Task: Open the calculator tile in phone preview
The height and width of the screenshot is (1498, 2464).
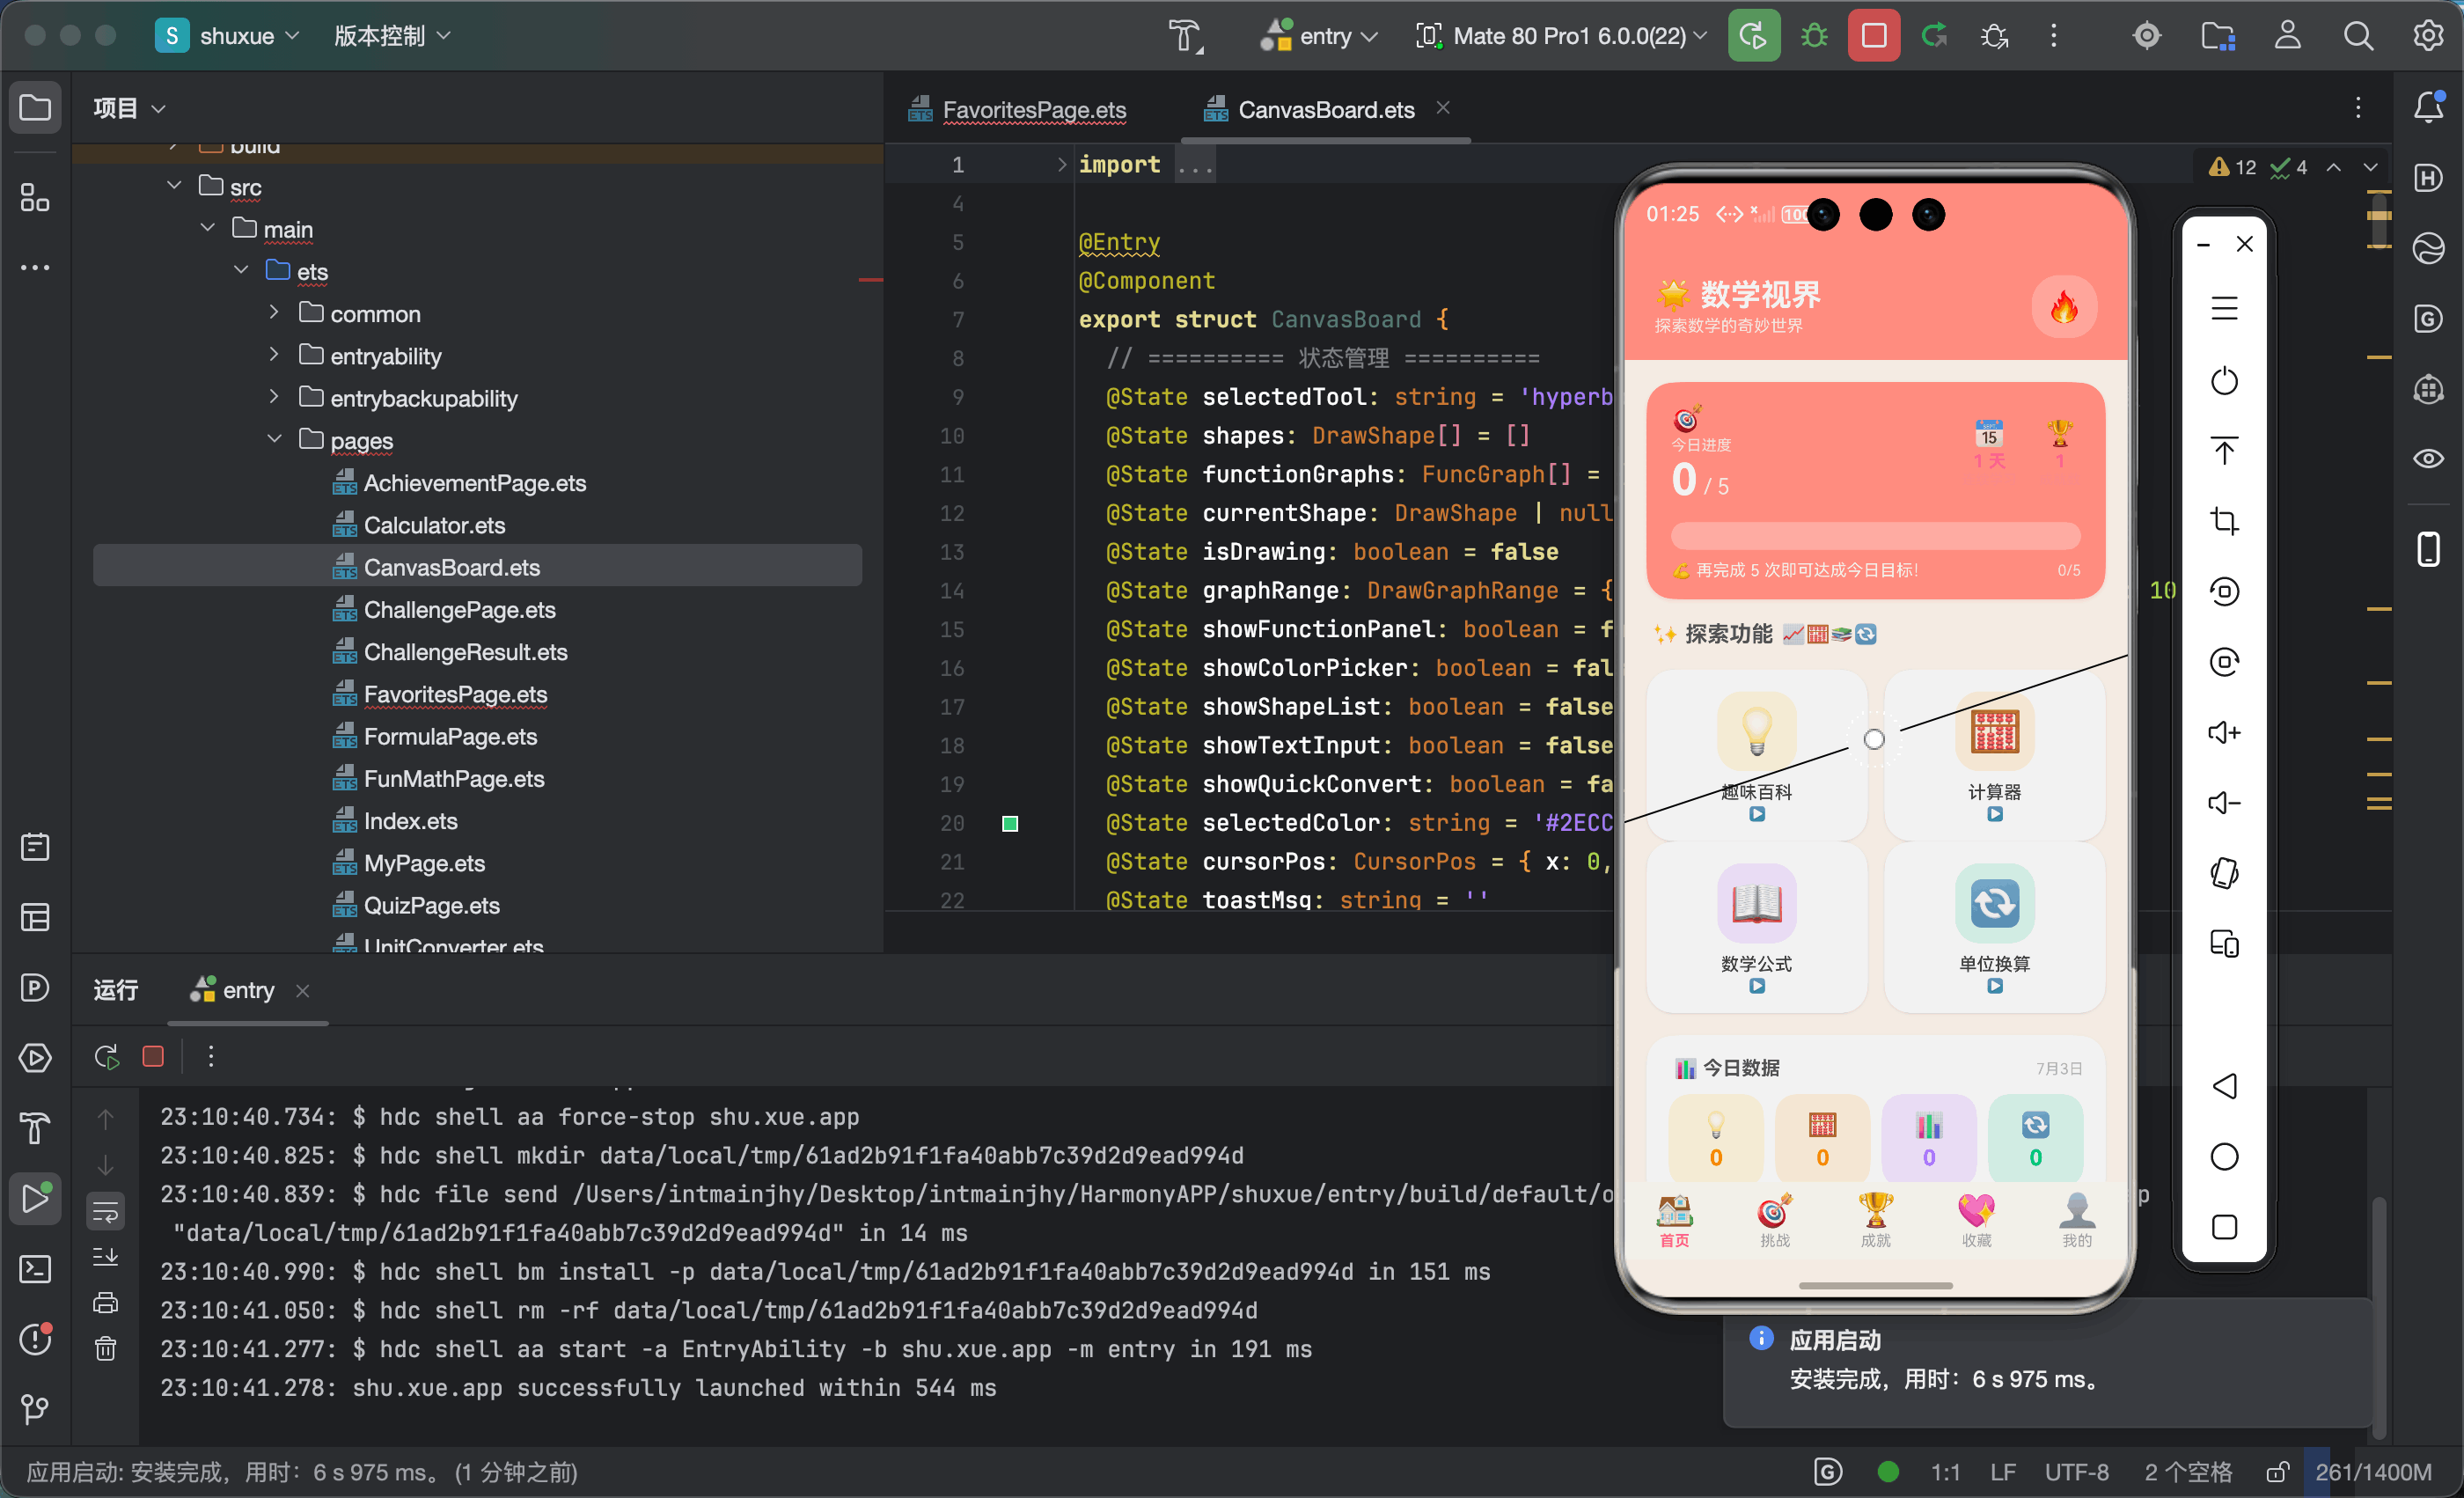Action: point(1994,755)
